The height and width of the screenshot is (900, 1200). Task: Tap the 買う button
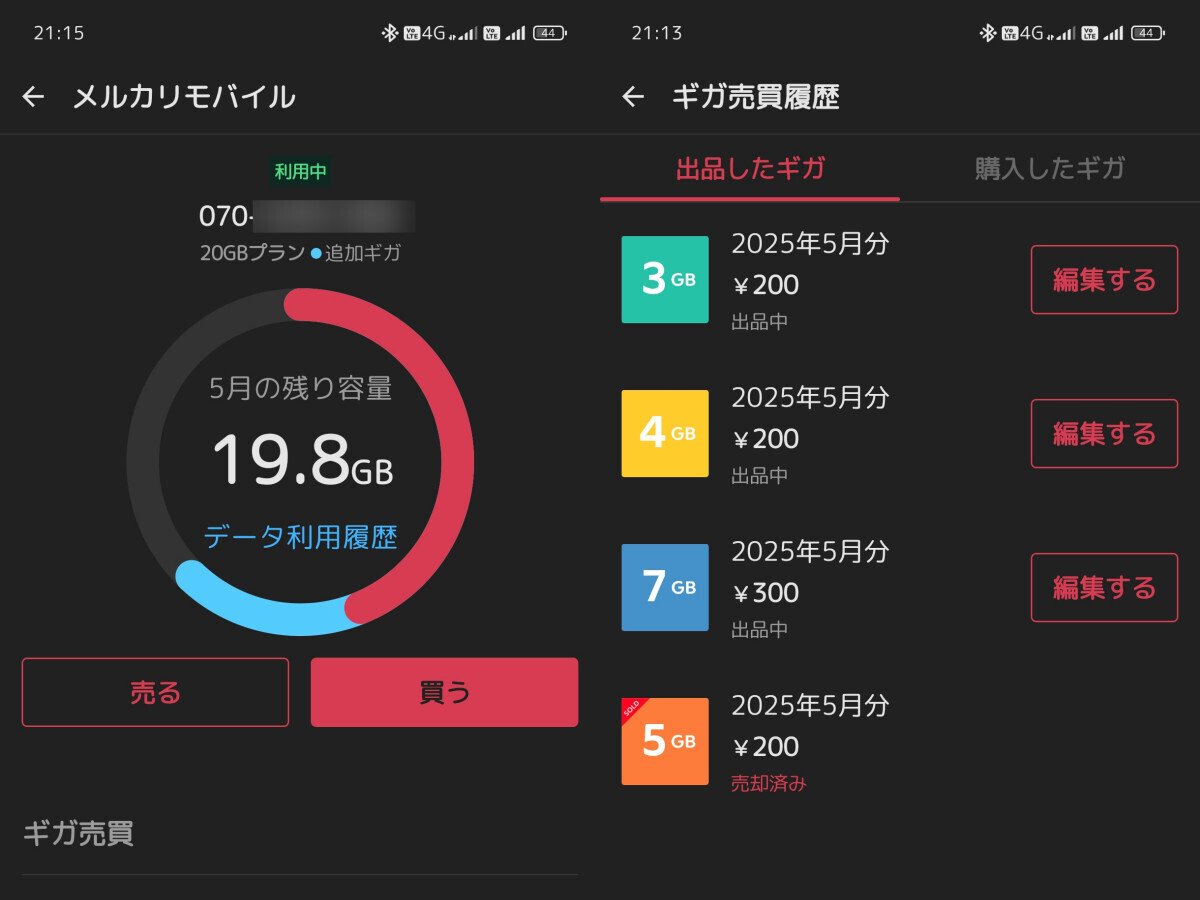pyautogui.click(x=444, y=692)
